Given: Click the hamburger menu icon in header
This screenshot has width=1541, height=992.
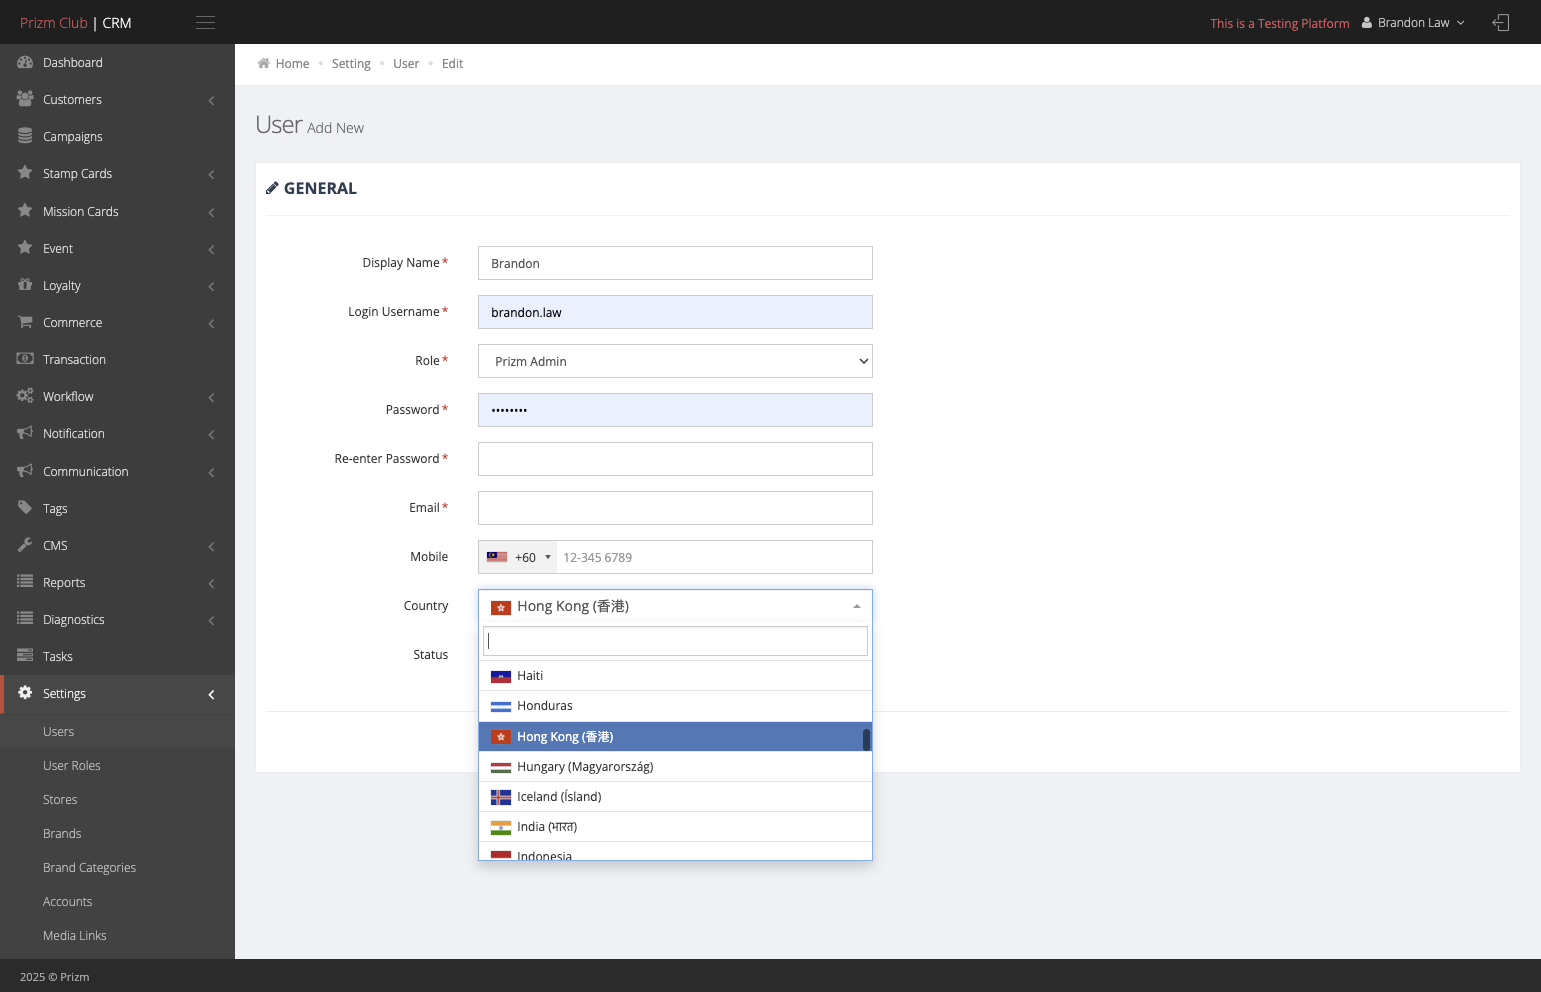Looking at the screenshot, I should tap(206, 22).
